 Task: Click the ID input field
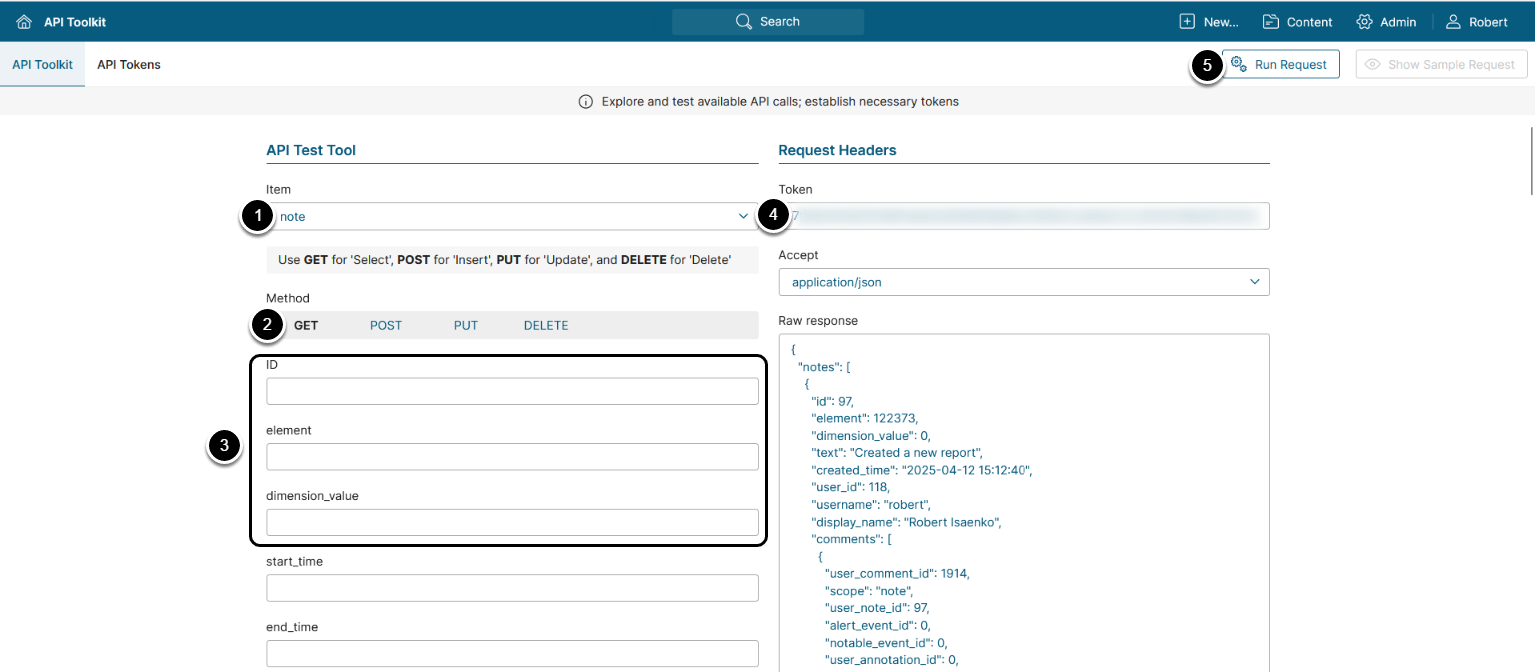(512, 391)
